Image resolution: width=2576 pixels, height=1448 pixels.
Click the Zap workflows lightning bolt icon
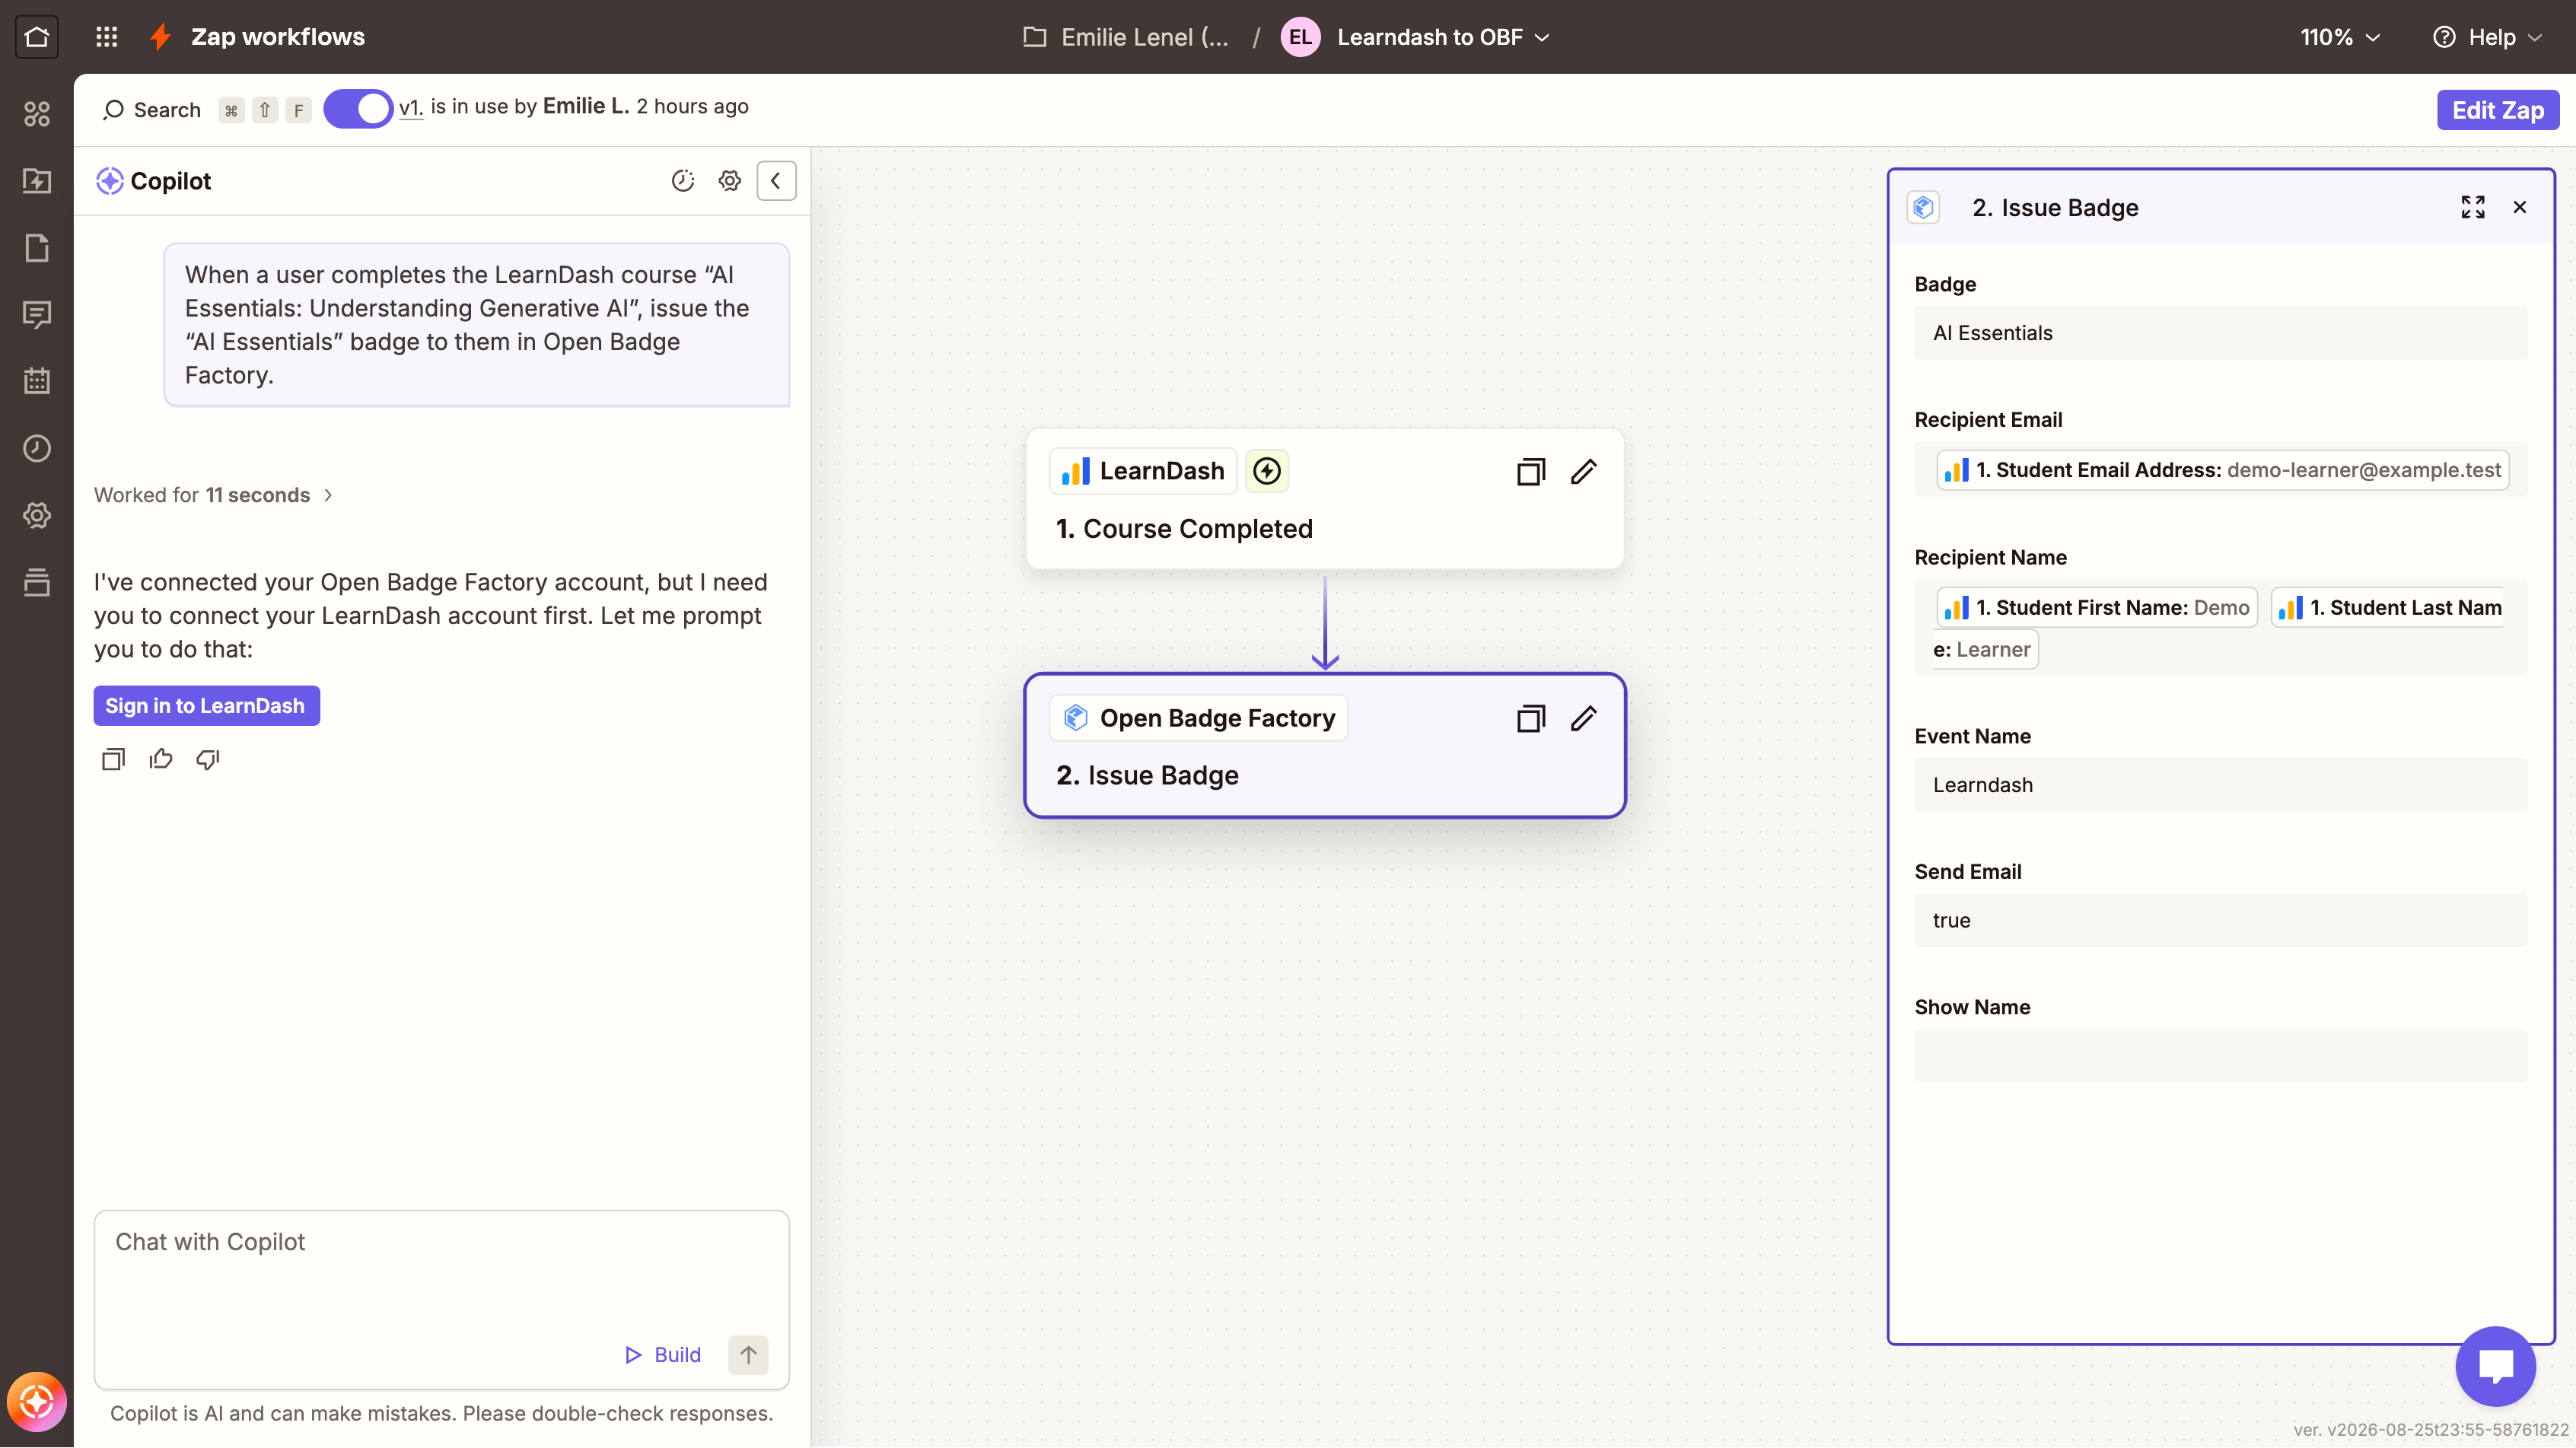tap(160, 37)
